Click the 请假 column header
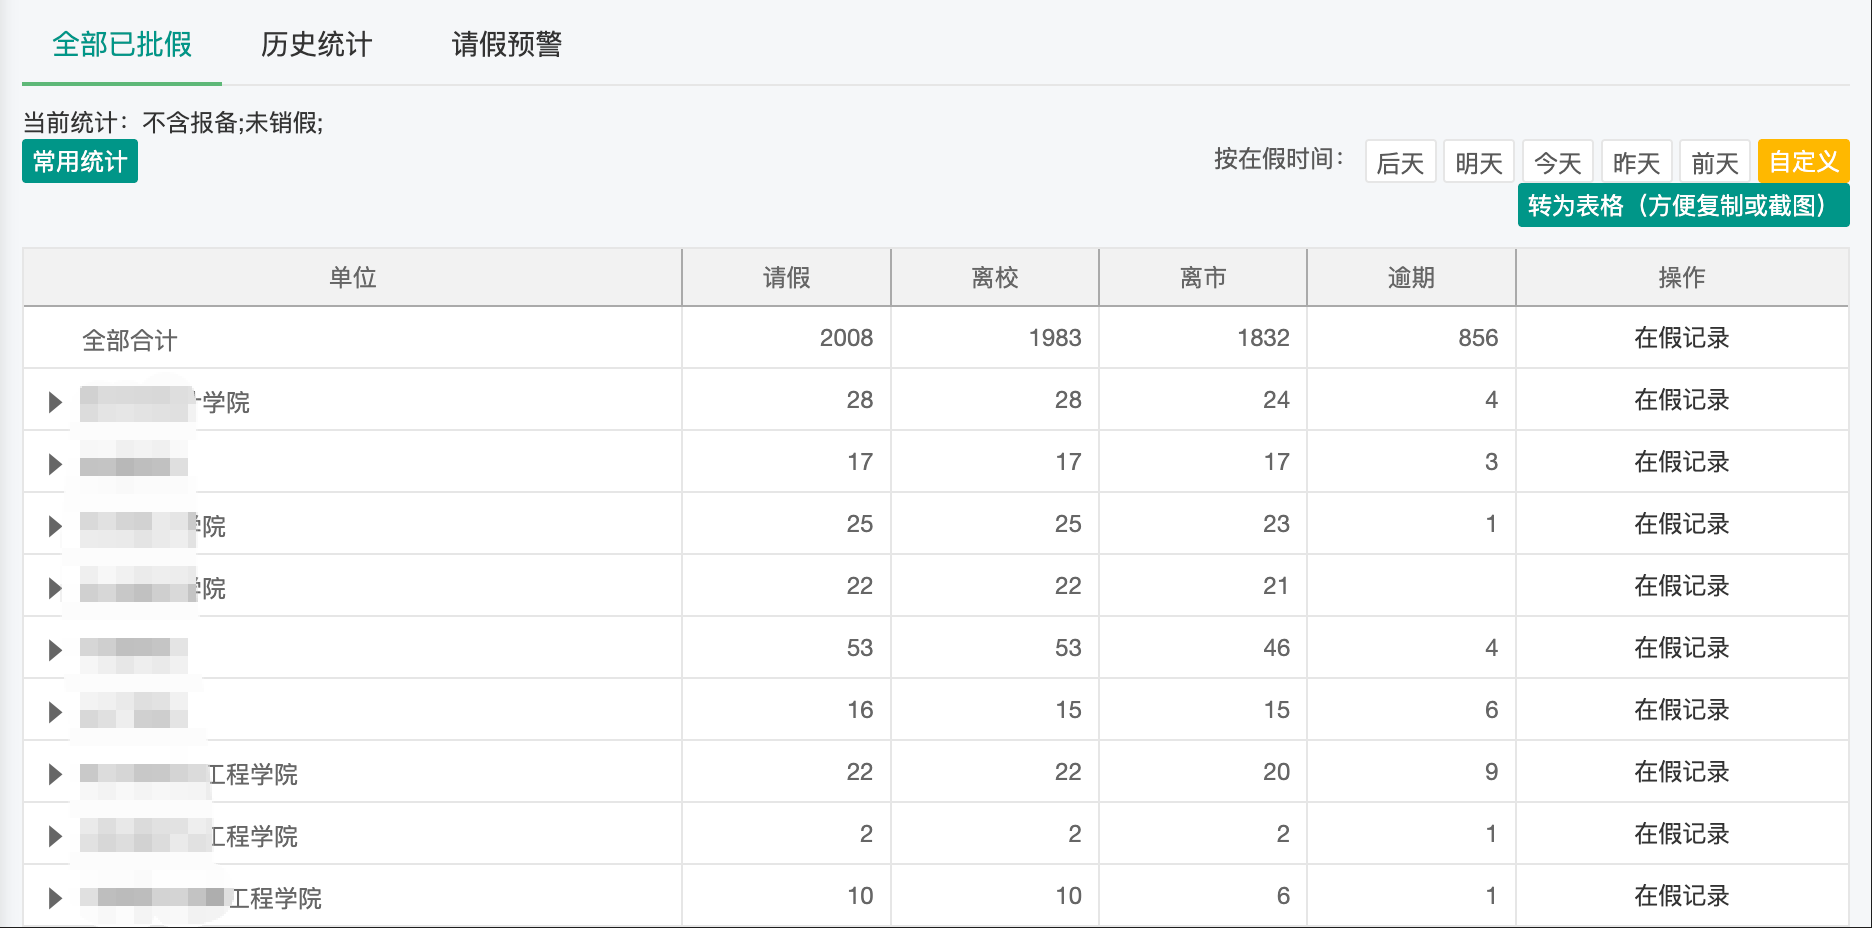The height and width of the screenshot is (928, 1872). [x=787, y=277]
